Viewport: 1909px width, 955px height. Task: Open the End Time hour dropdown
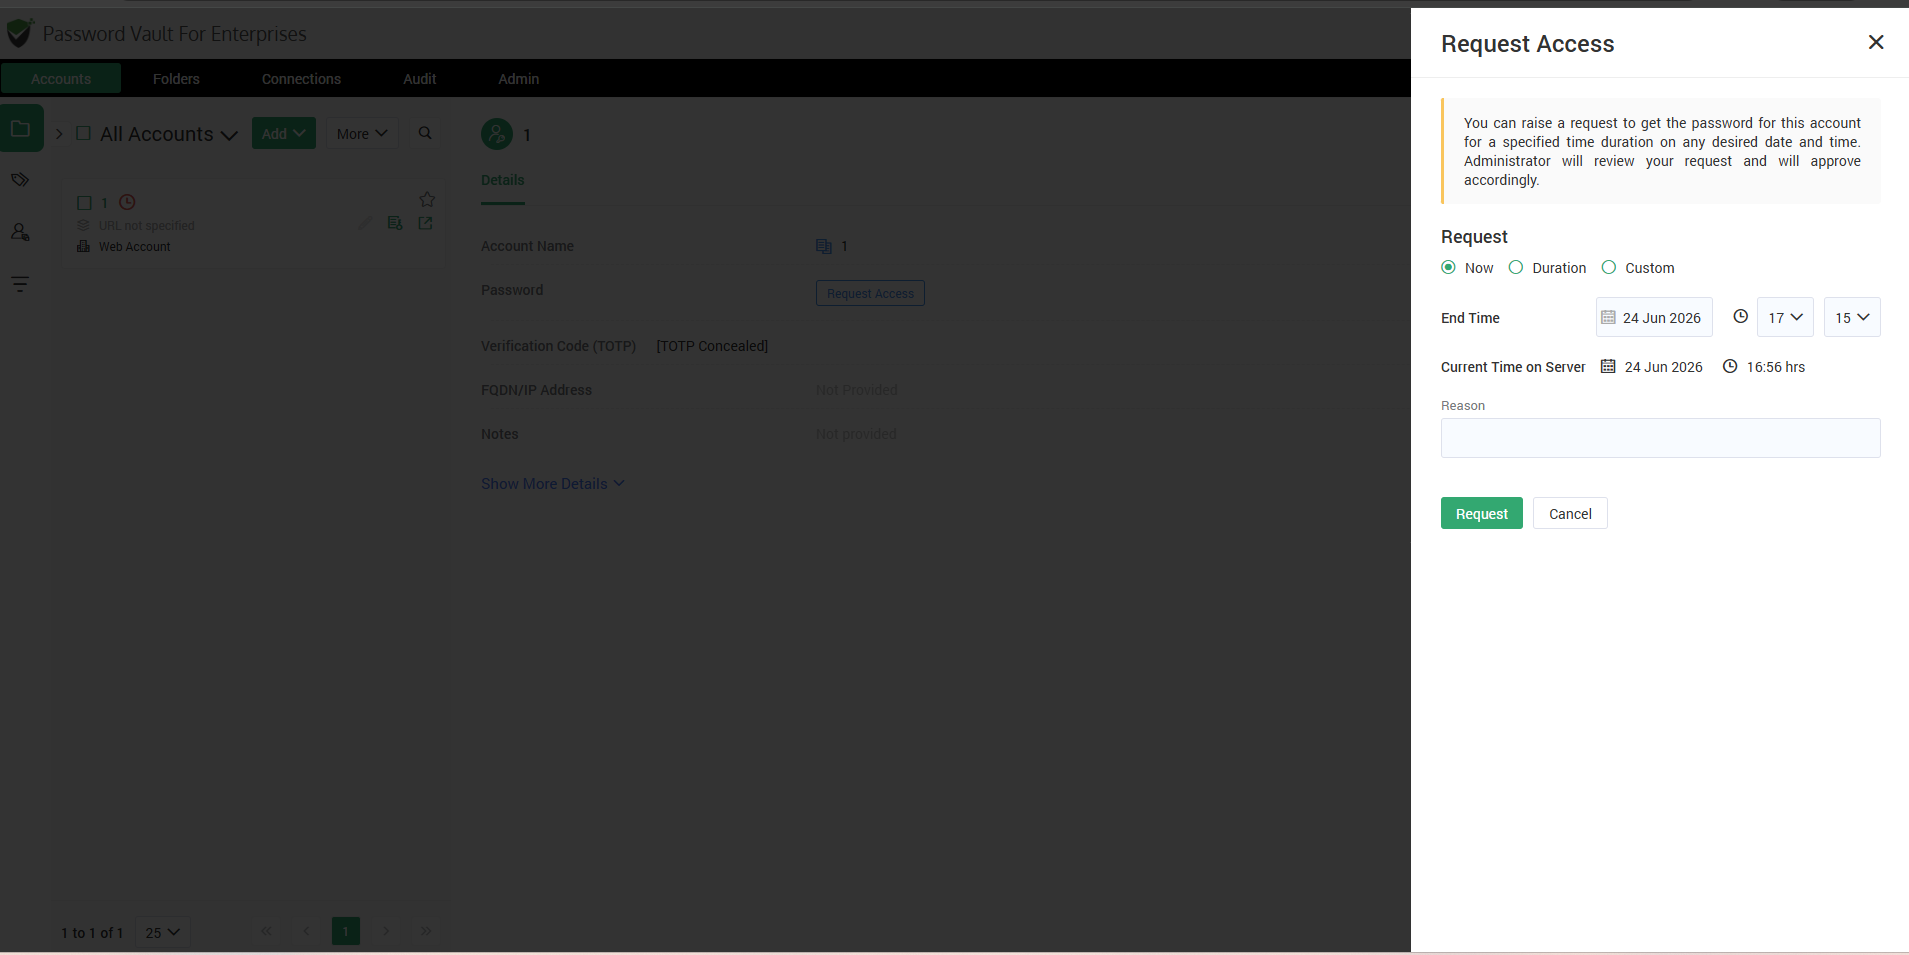coord(1785,317)
